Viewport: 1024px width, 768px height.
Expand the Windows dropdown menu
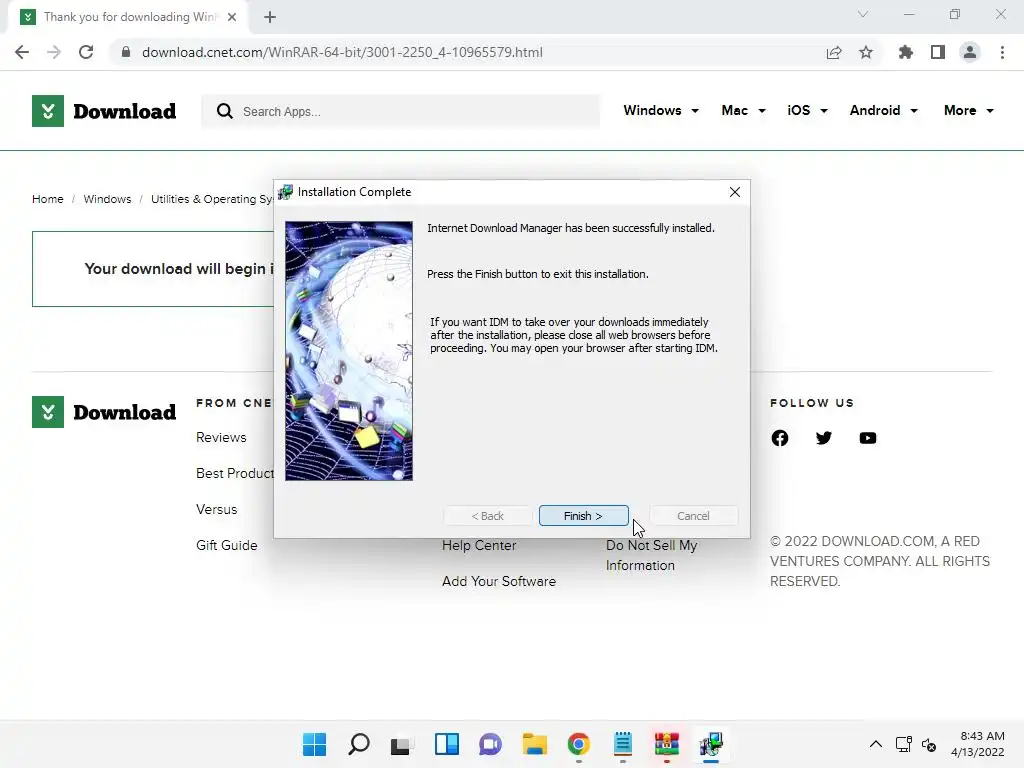pyautogui.click(x=661, y=110)
